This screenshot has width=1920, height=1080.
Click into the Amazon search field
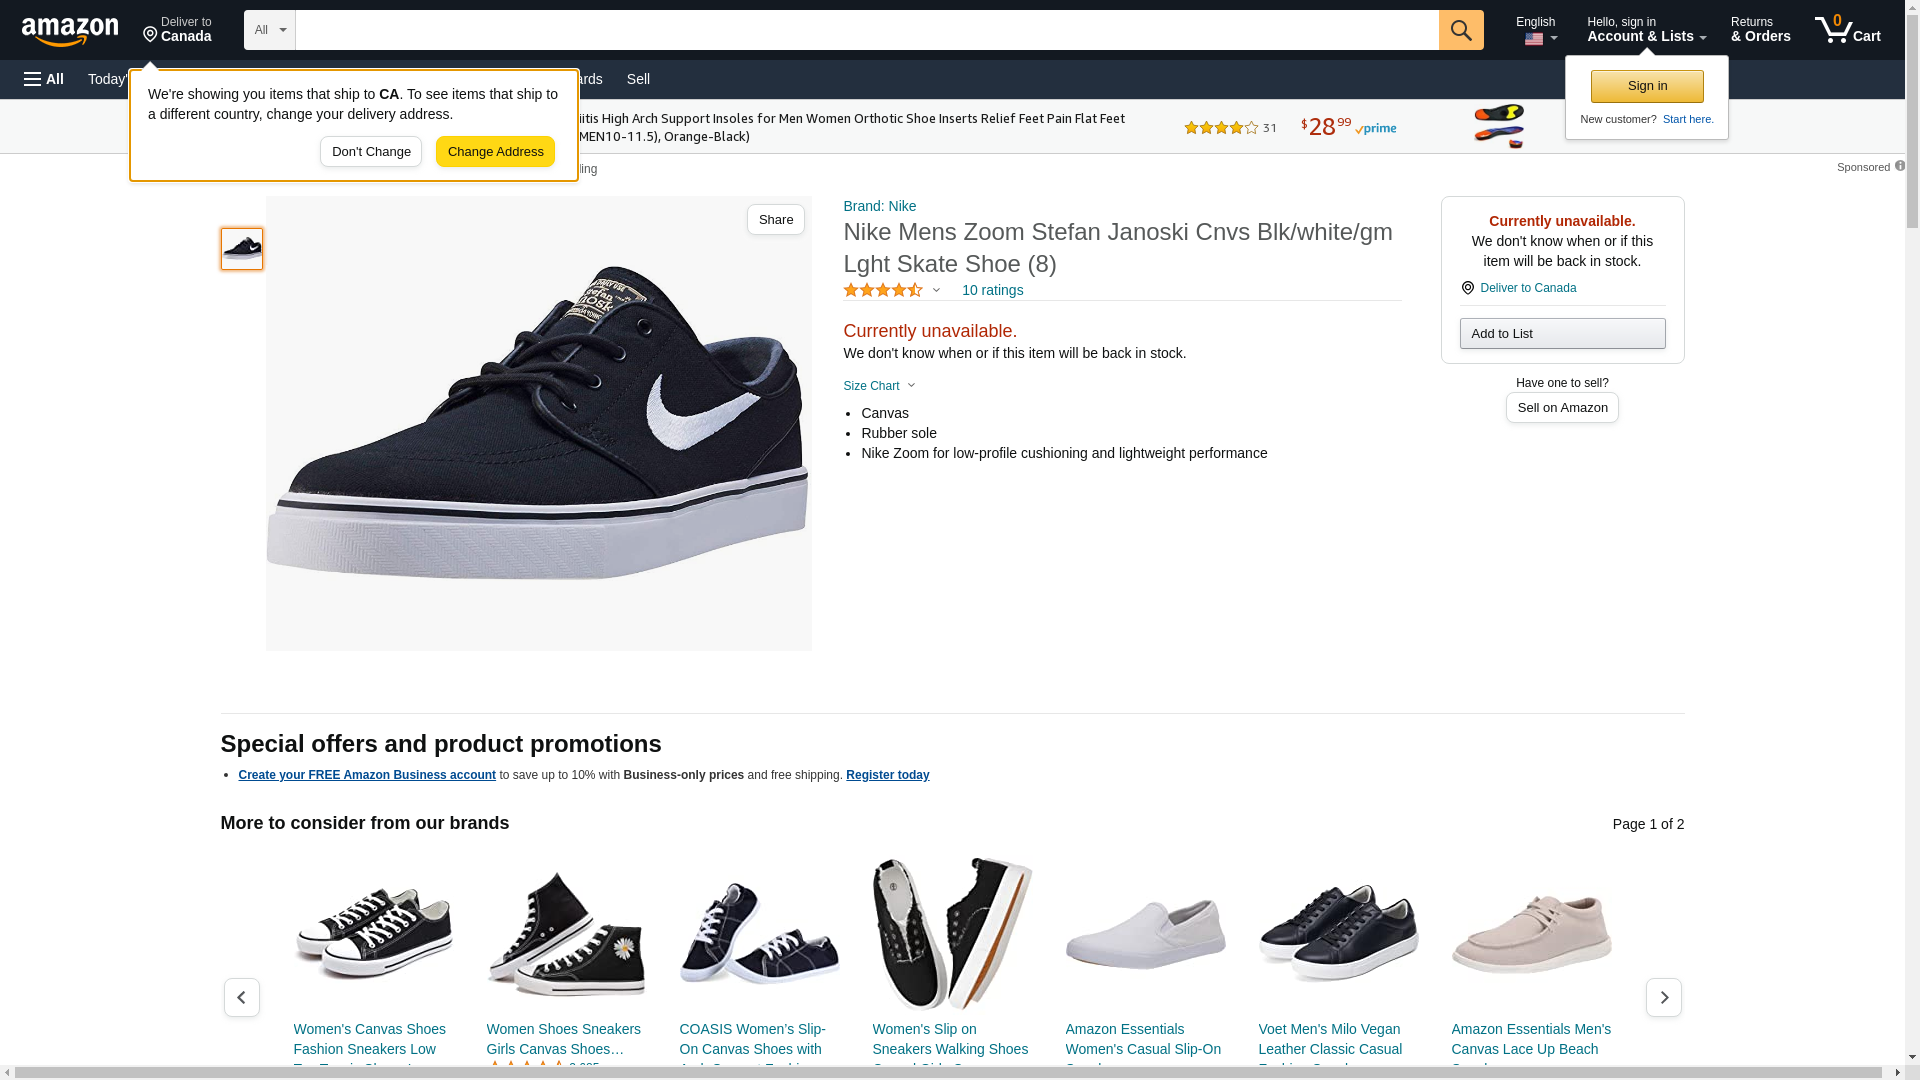pos(866,30)
